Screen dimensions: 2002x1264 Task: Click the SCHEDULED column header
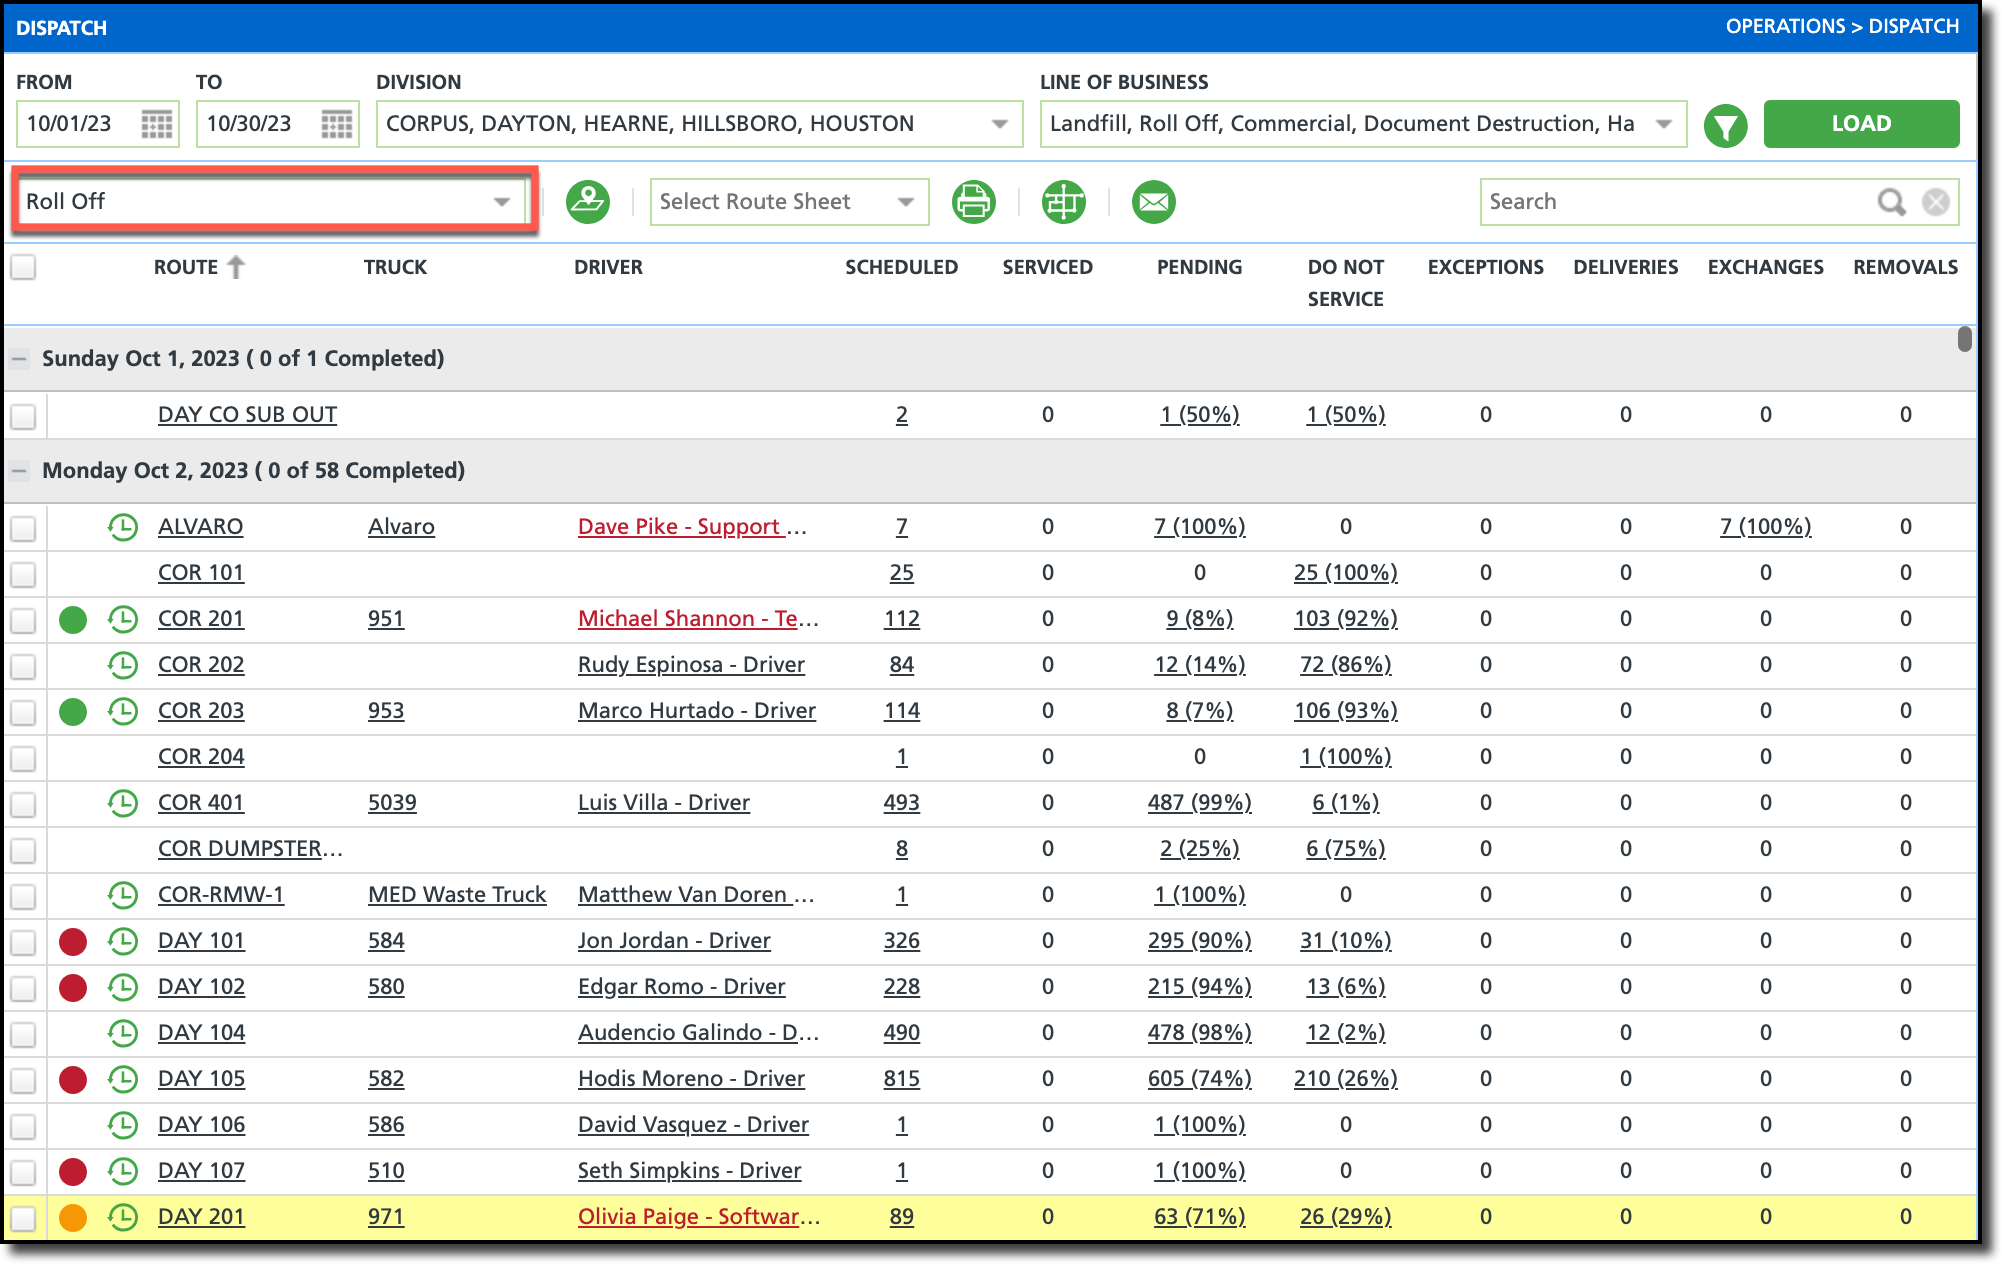pos(901,267)
